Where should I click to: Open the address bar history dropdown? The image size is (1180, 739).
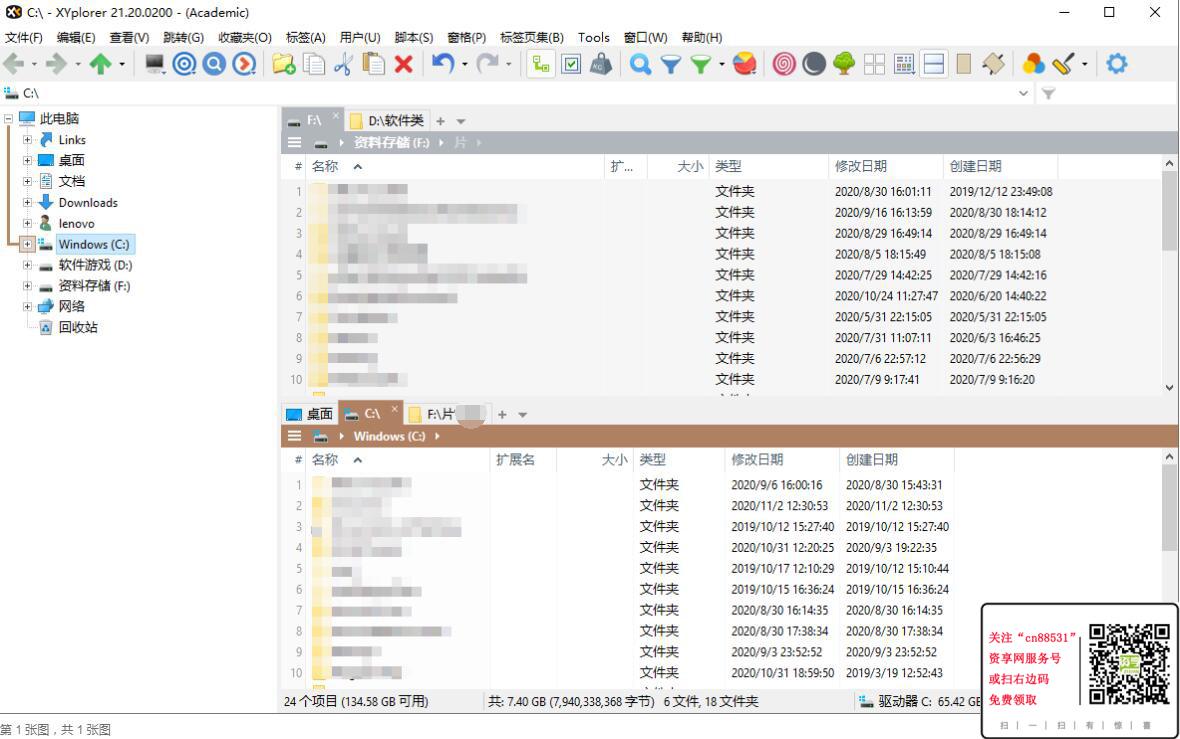pyautogui.click(x=1023, y=93)
